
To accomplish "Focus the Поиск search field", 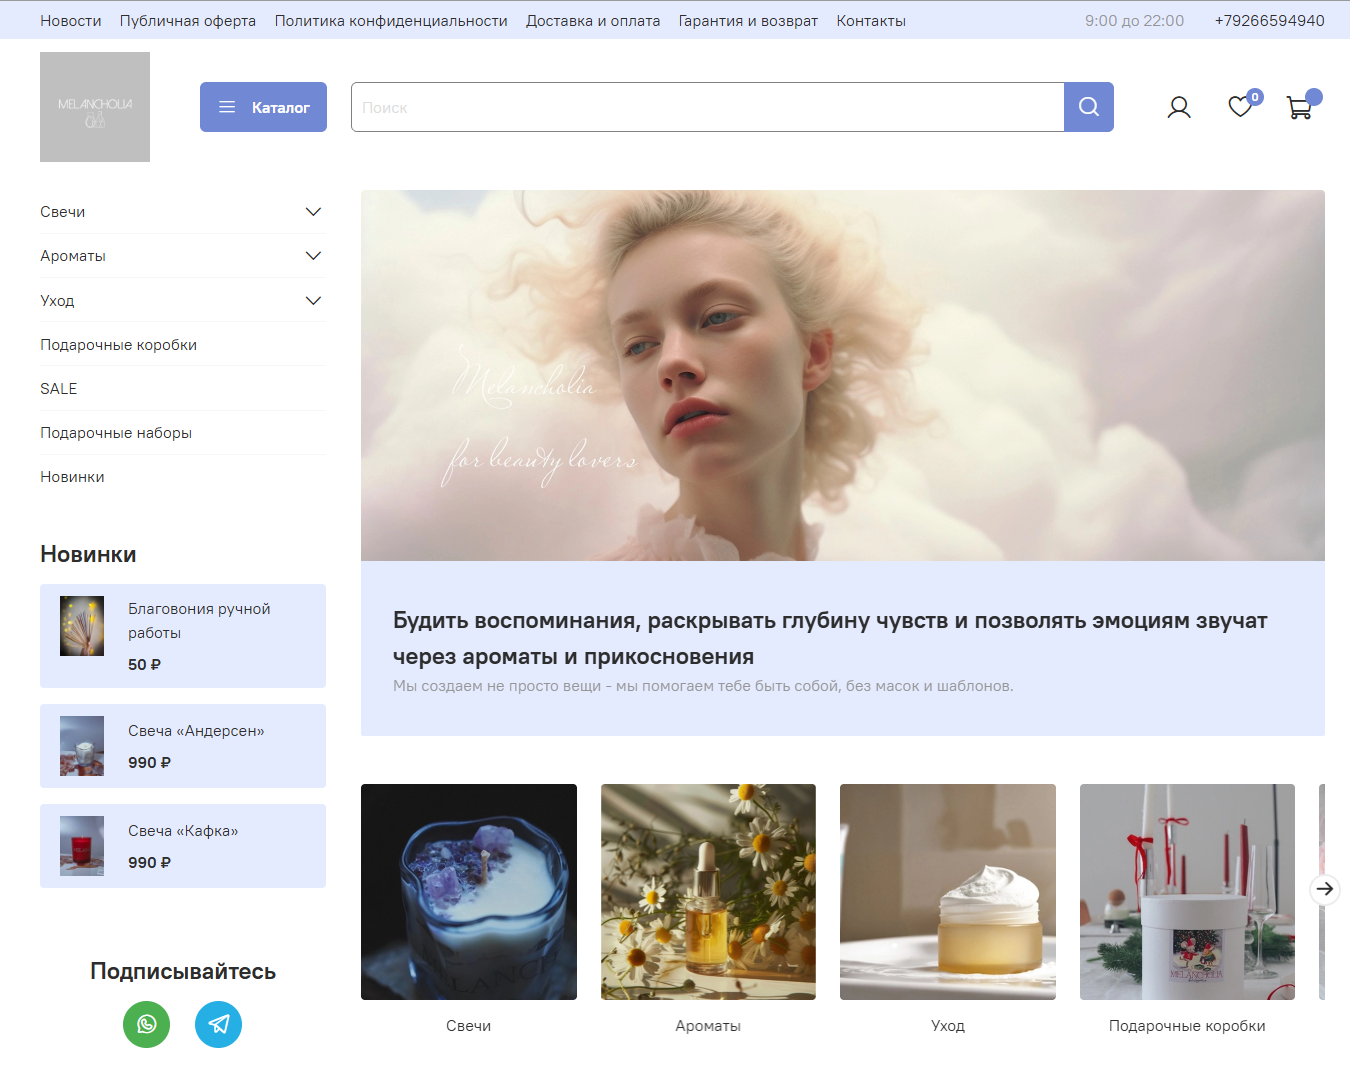I will pos(708,107).
